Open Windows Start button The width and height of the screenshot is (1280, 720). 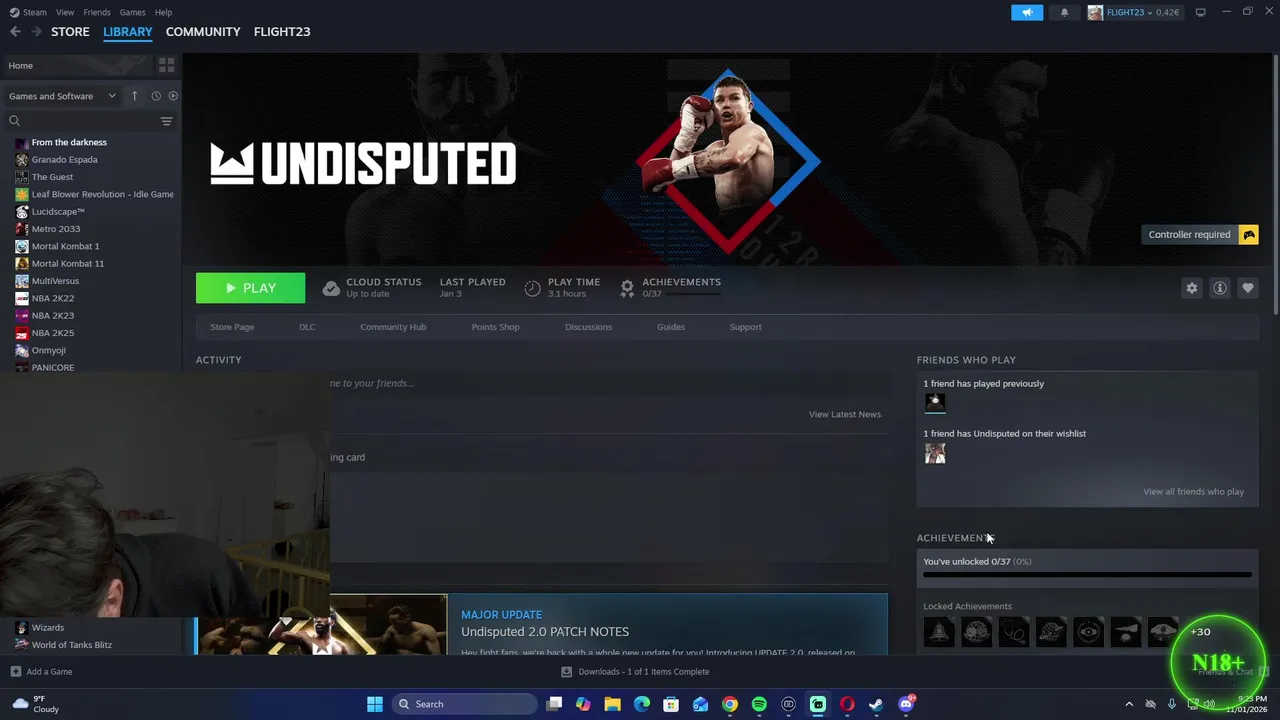[375, 704]
